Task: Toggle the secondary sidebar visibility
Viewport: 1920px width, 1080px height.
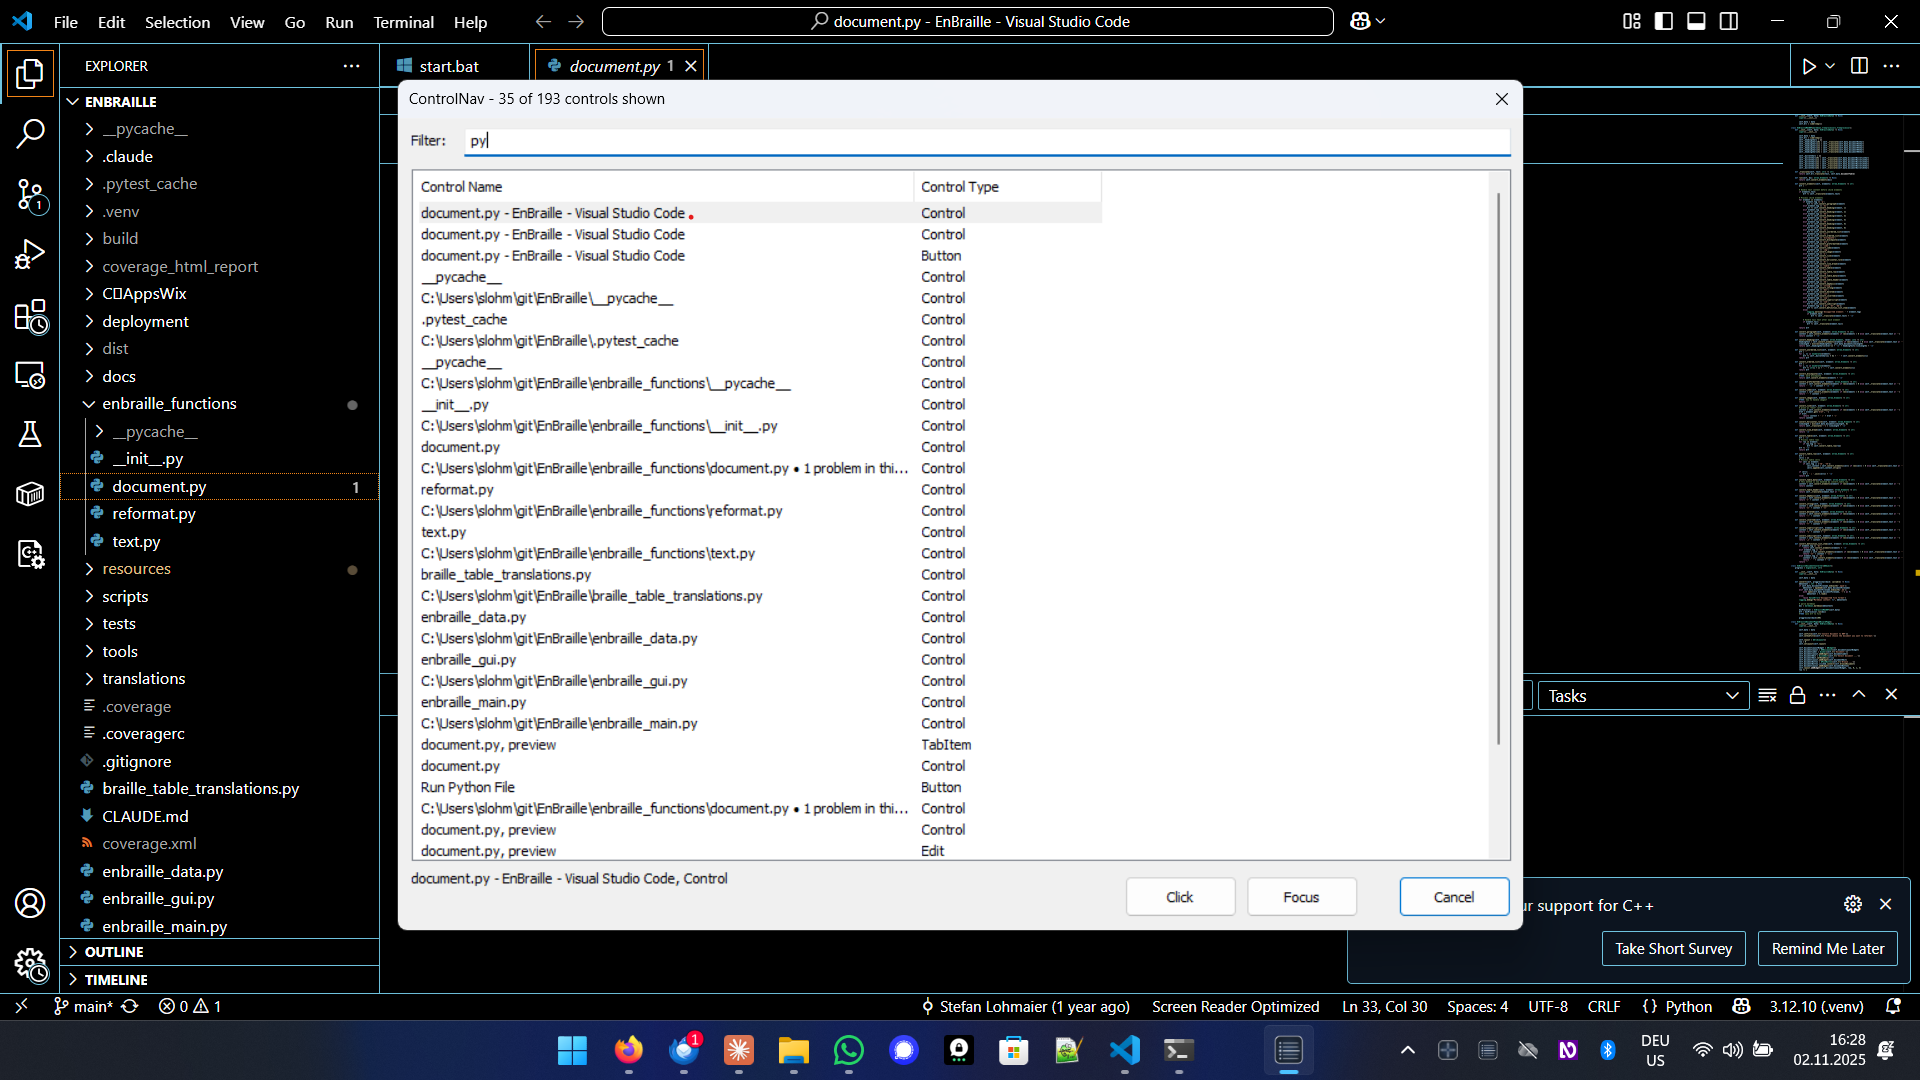Action: [1729, 20]
